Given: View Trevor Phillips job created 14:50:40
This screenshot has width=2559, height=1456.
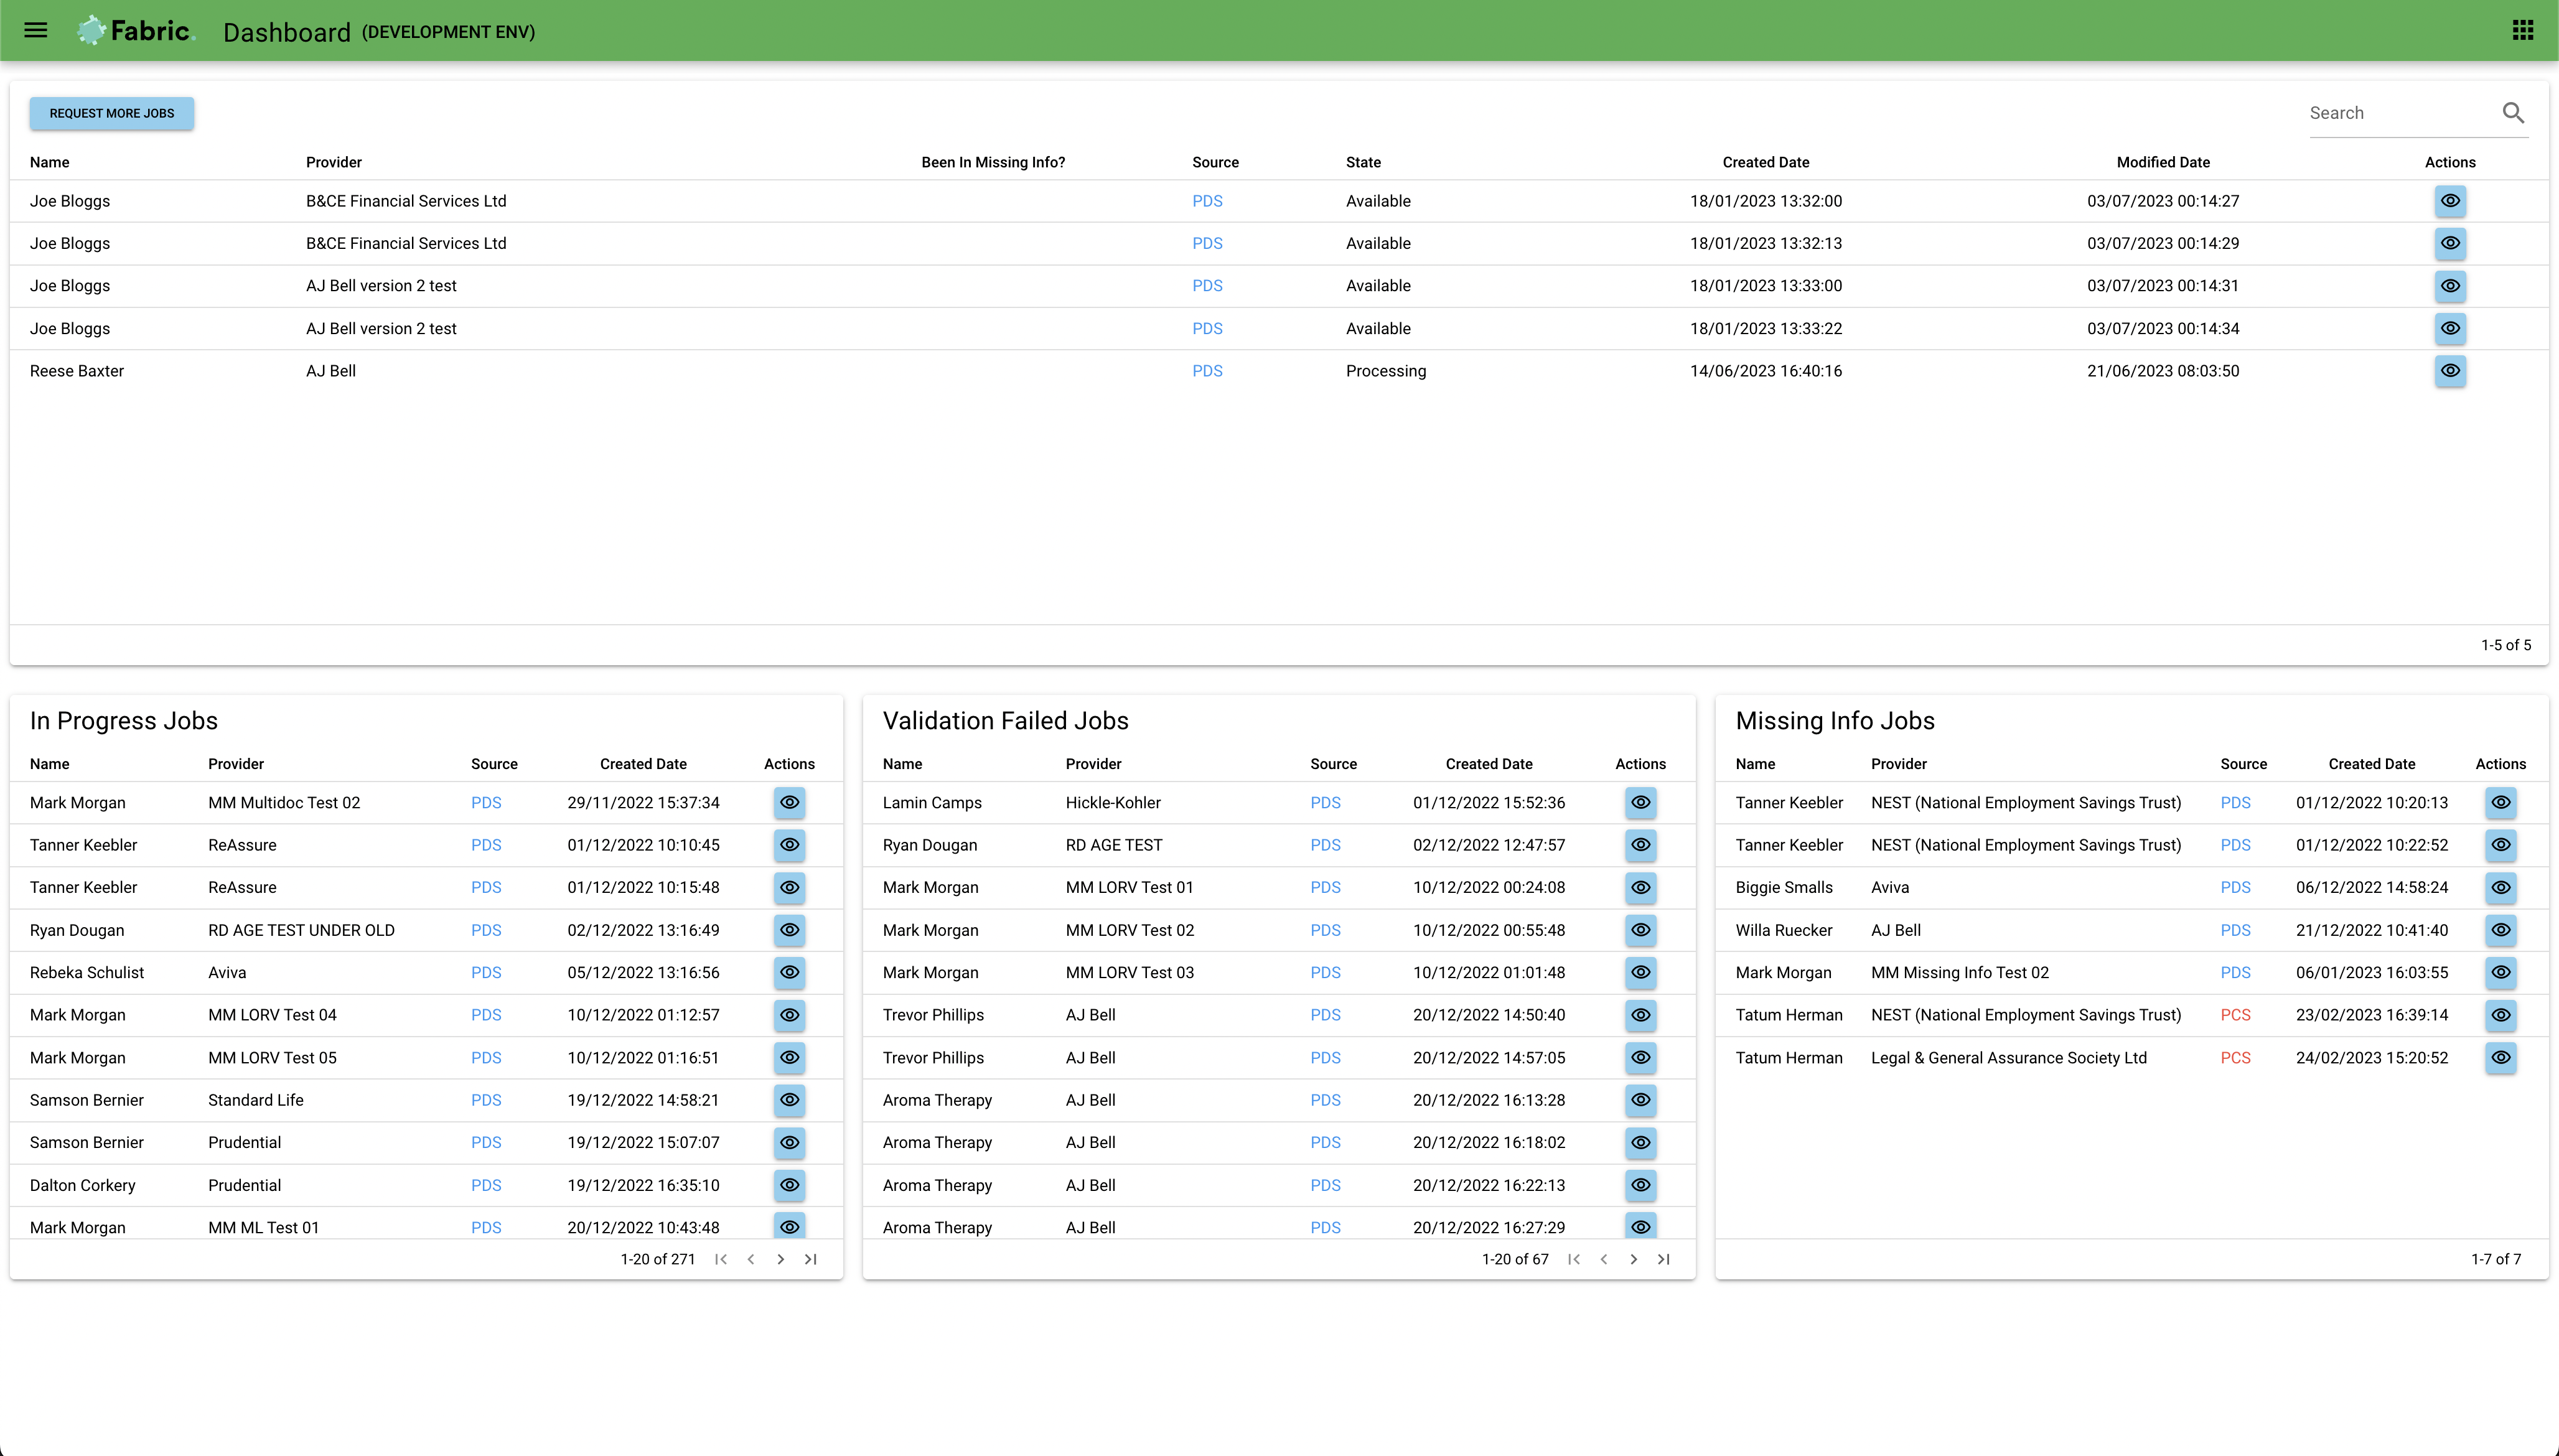Looking at the screenshot, I should pos(1640,1015).
